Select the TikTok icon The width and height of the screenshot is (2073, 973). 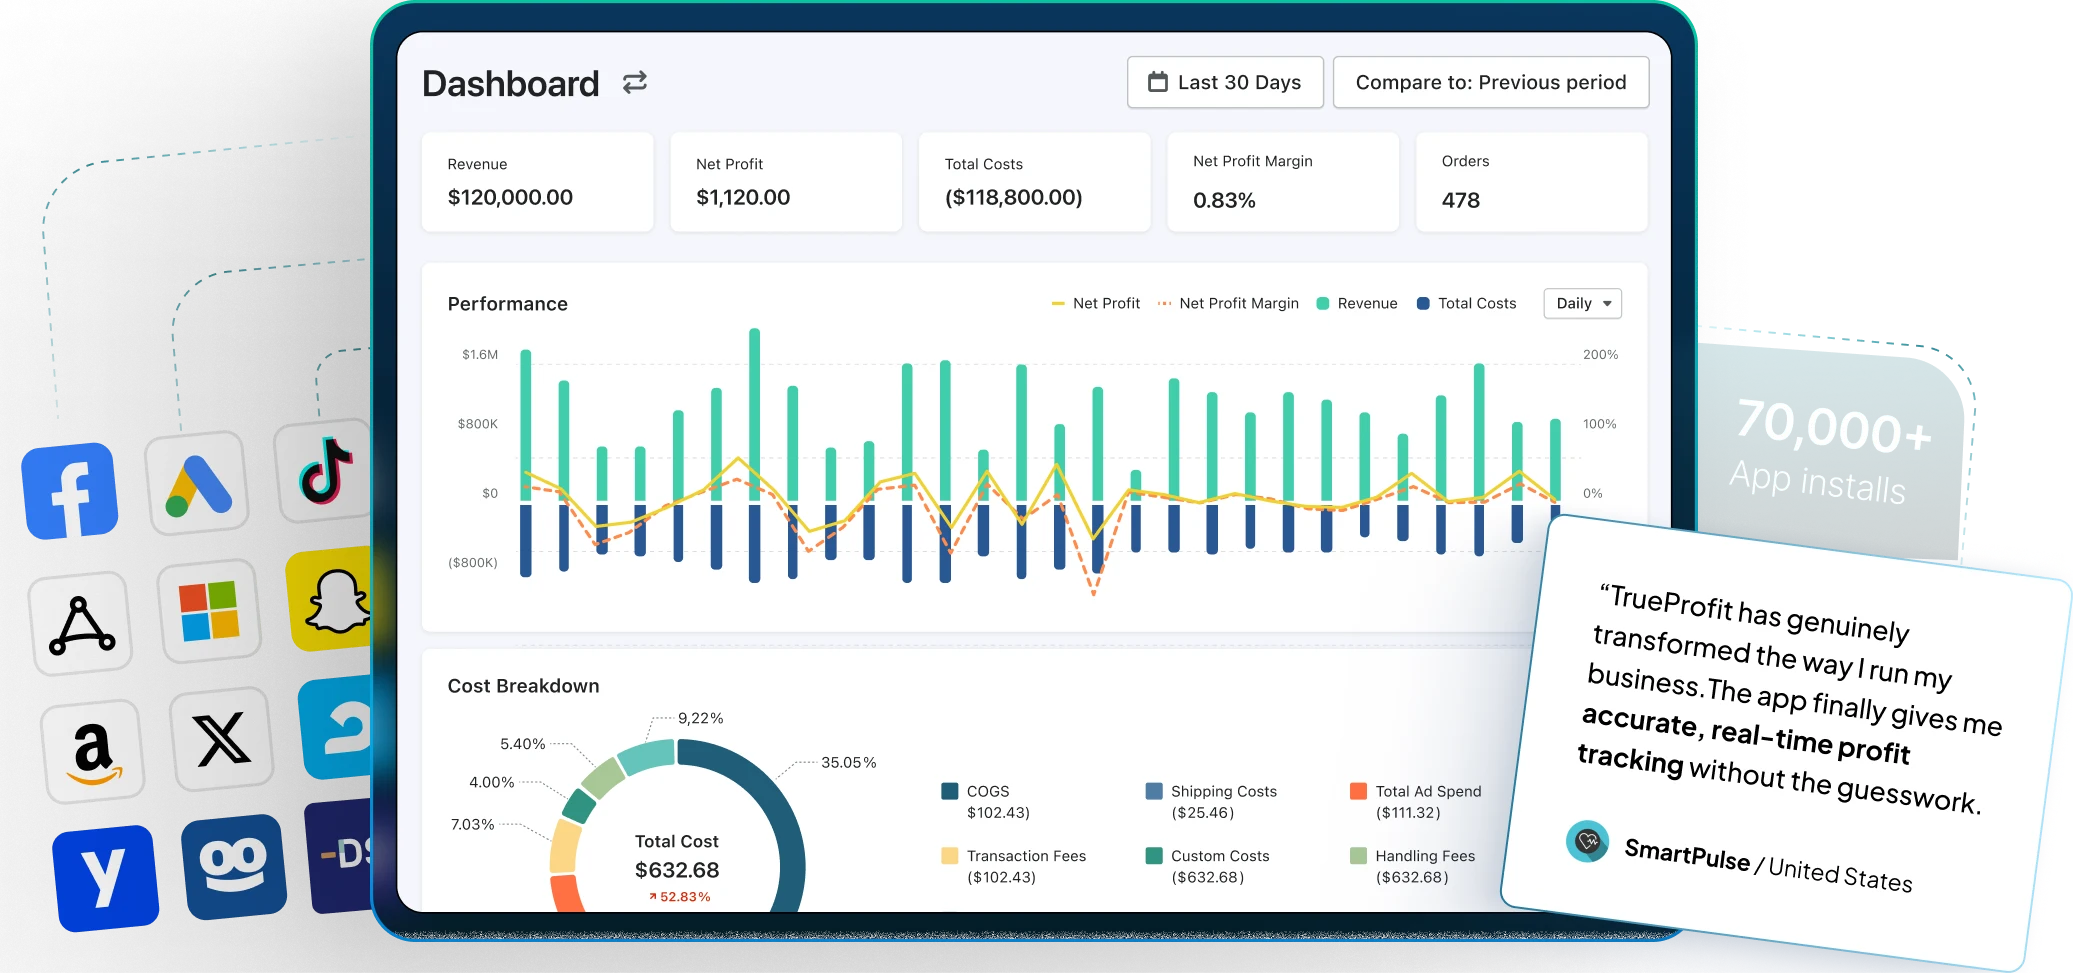tap(324, 471)
